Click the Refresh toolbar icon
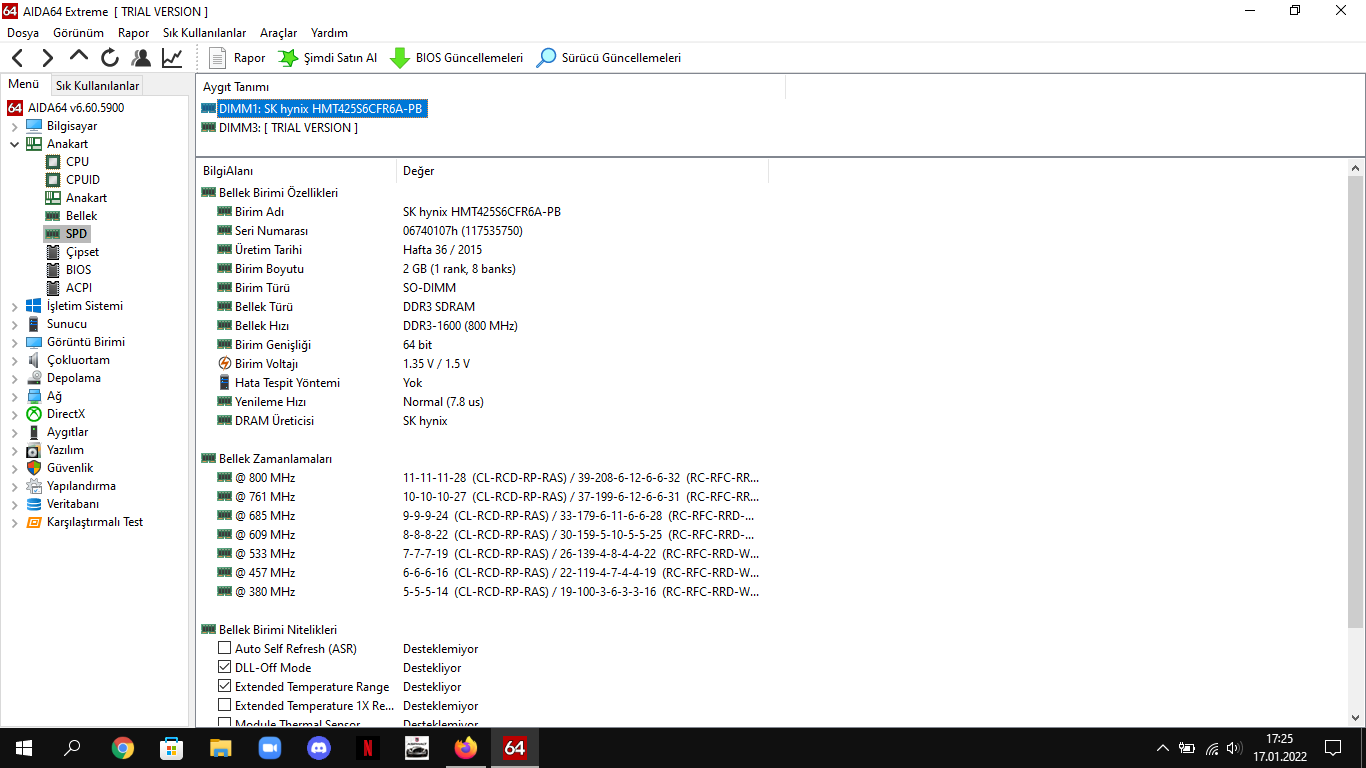Screen dimensions: 1366x768 110,58
